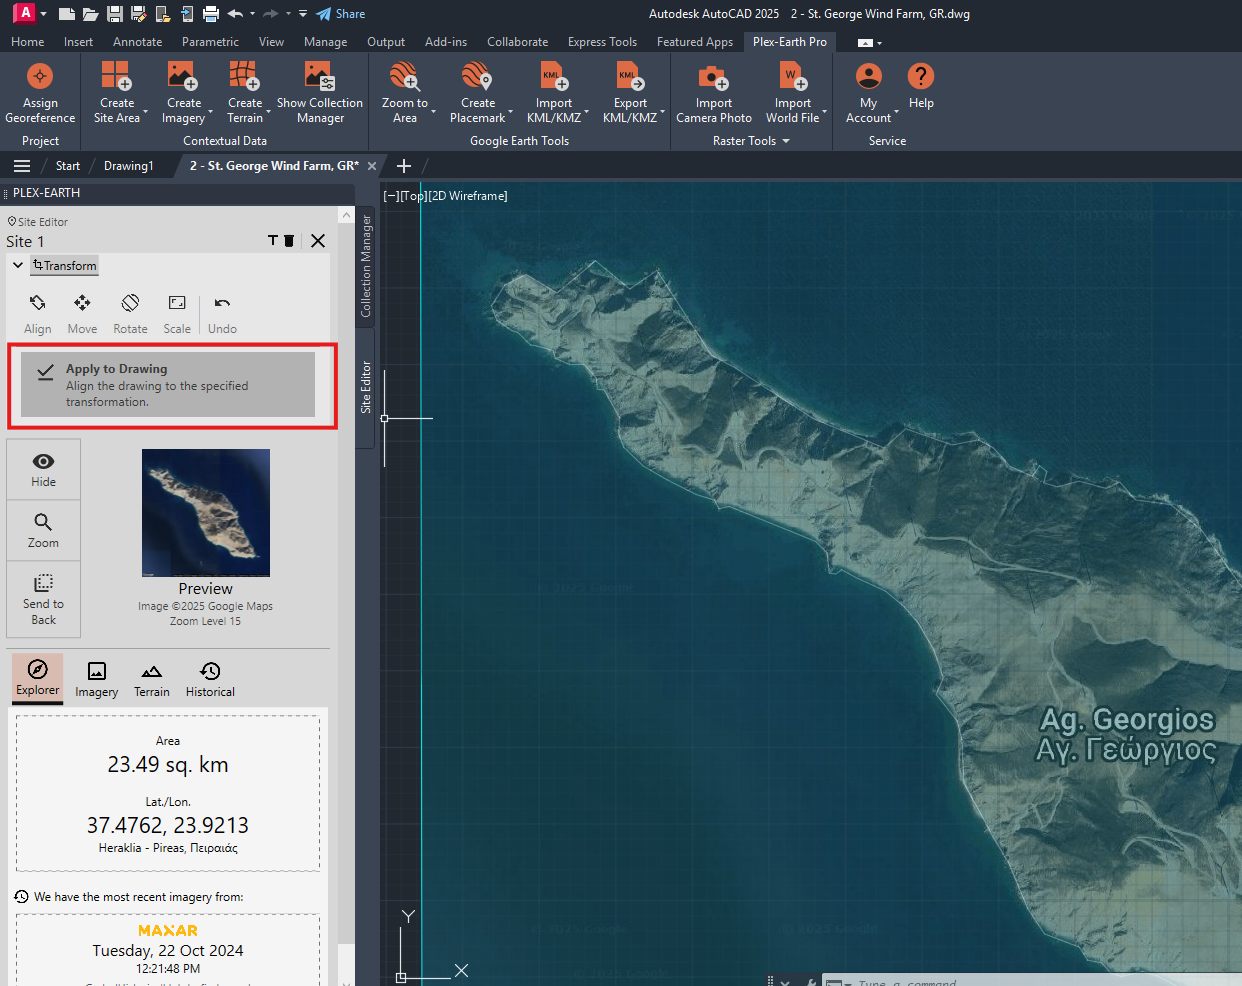Expand the Create Site Area dropdown arrow
1242x986 pixels.
pyautogui.click(x=146, y=112)
